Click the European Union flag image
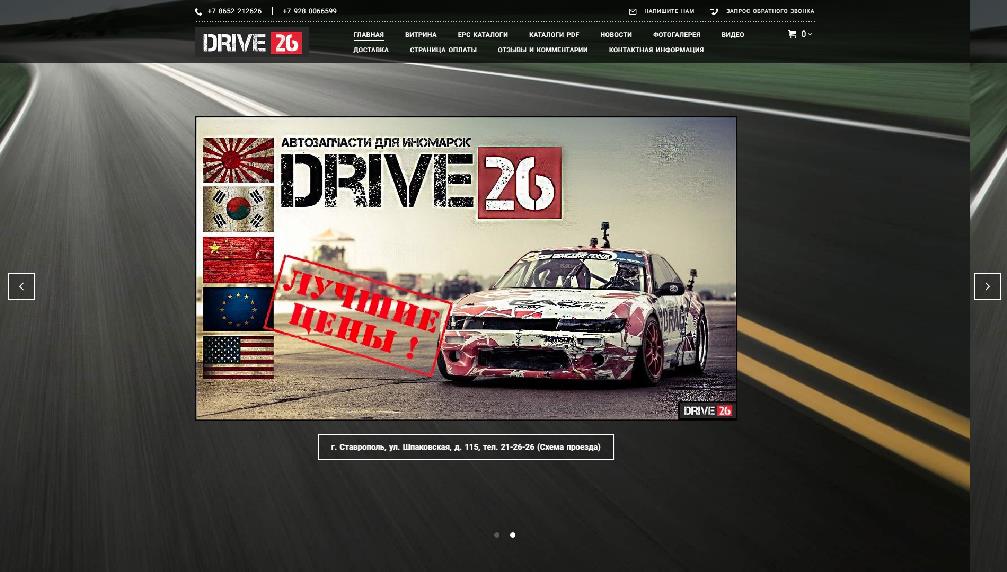The width and height of the screenshot is (1007, 572). click(238, 309)
